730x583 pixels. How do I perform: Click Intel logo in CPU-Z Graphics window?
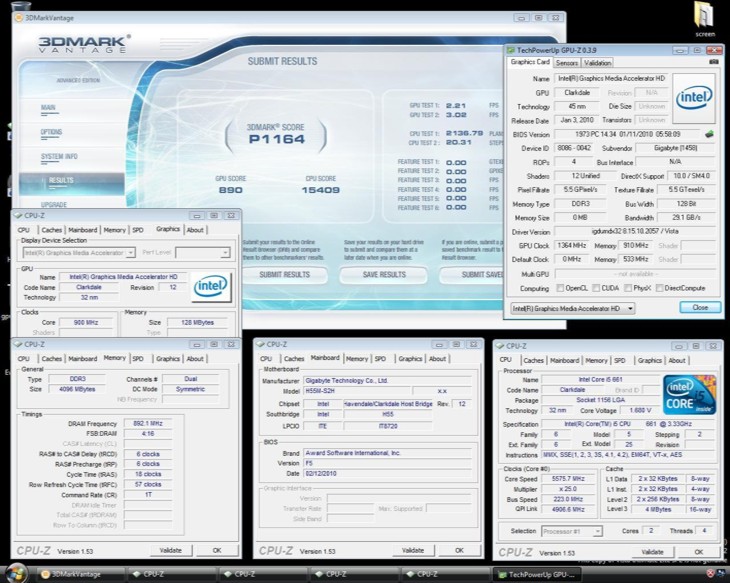pyautogui.click(x=211, y=286)
